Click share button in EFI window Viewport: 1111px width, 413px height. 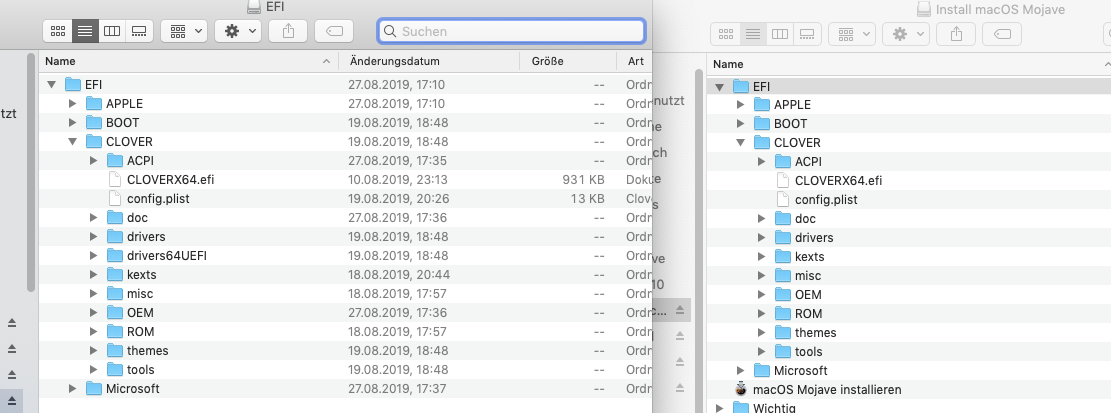tap(288, 31)
